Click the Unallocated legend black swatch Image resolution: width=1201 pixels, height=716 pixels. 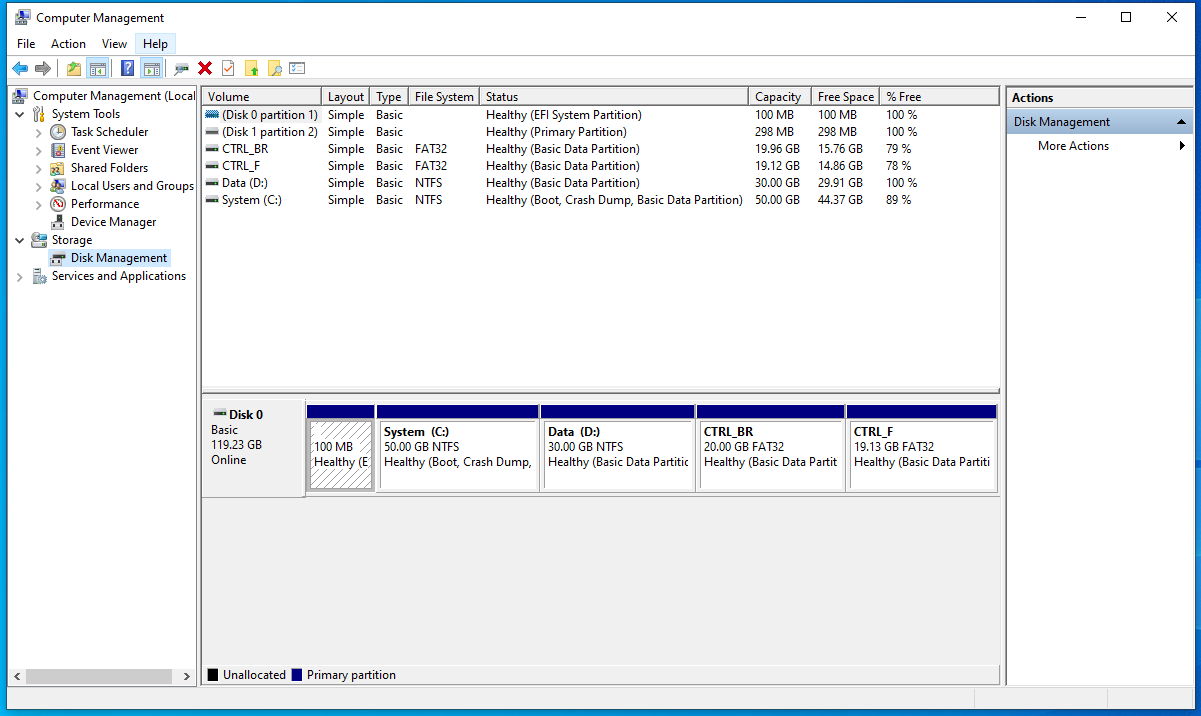click(x=213, y=675)
